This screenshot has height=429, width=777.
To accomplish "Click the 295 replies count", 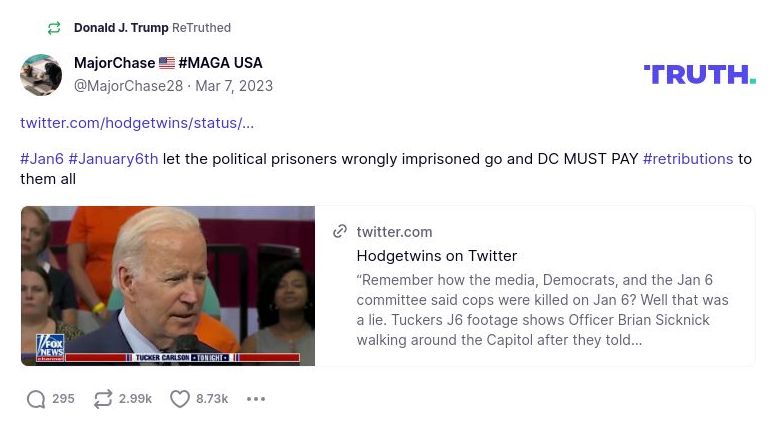I will (x=63, y=399).
